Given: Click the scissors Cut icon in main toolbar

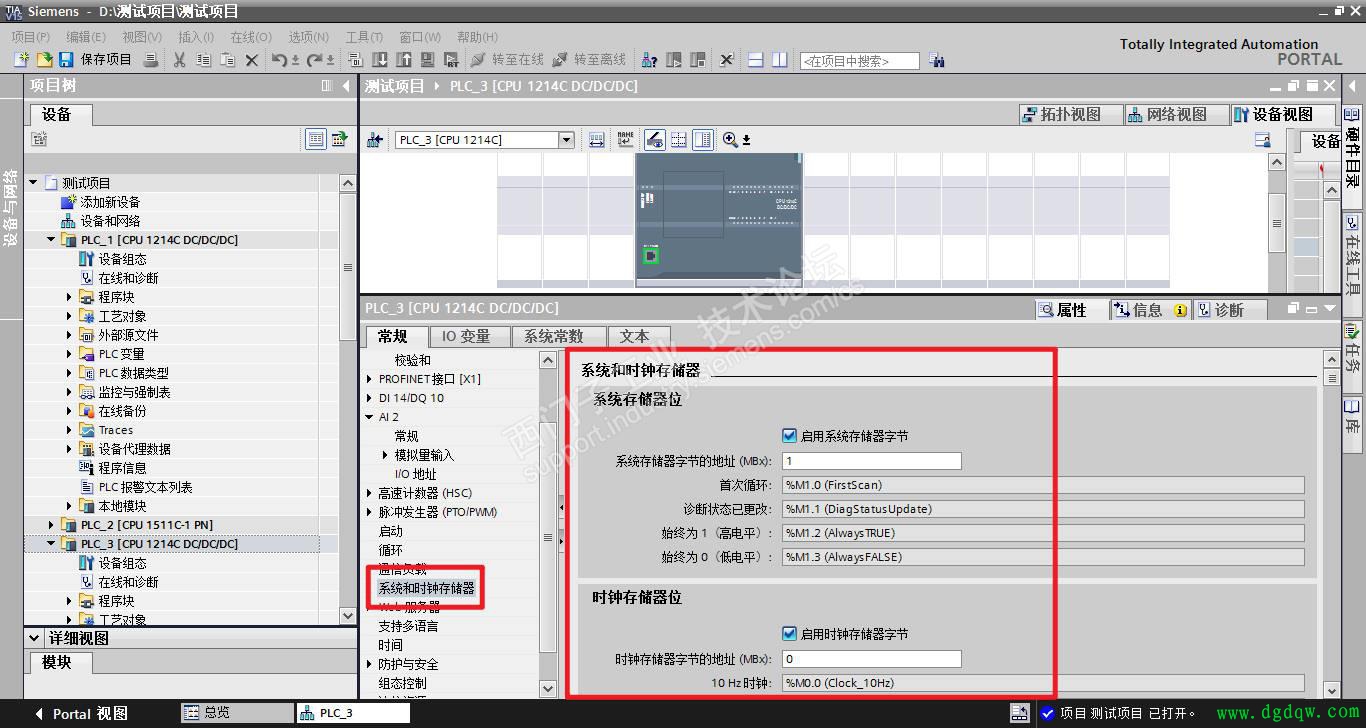Looking at the screenshot, I should (x=179, y=60).
